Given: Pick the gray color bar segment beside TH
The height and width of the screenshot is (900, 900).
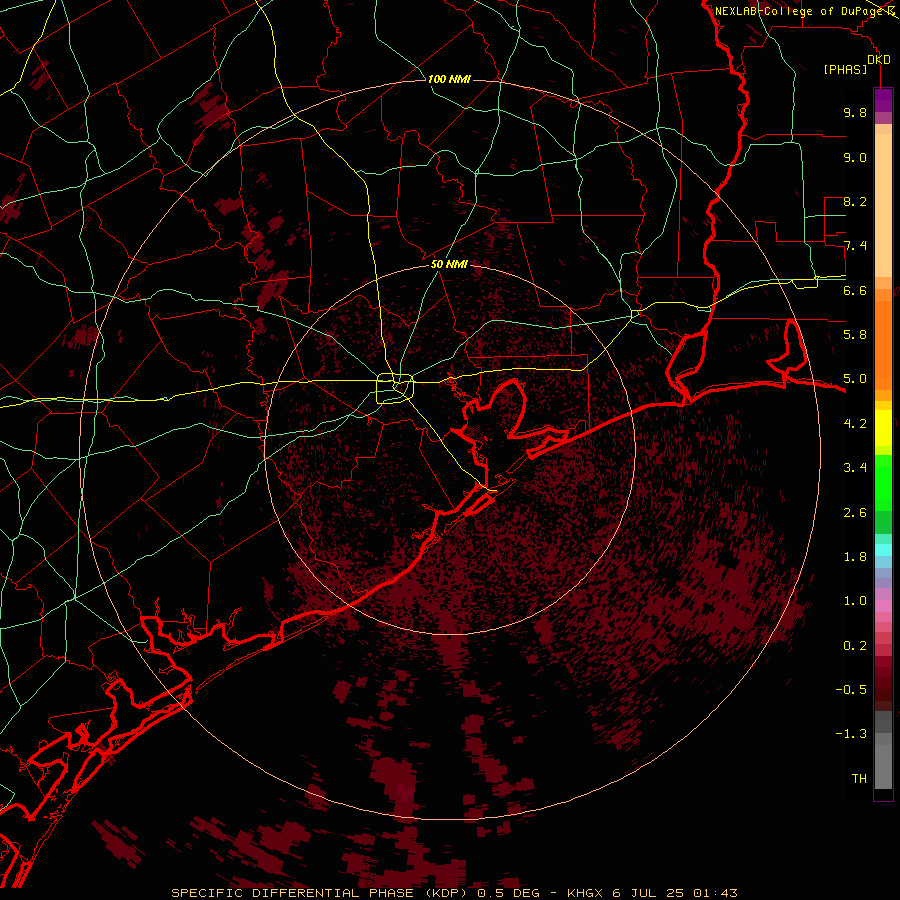Looking at the screenshot, I should [883, 769].
